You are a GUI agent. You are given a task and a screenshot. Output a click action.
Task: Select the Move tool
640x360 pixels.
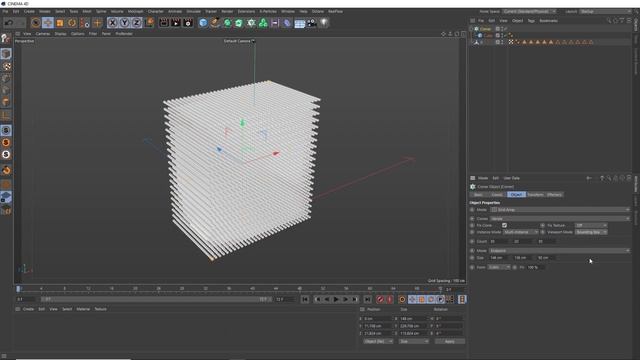click(x=48, y=23)
